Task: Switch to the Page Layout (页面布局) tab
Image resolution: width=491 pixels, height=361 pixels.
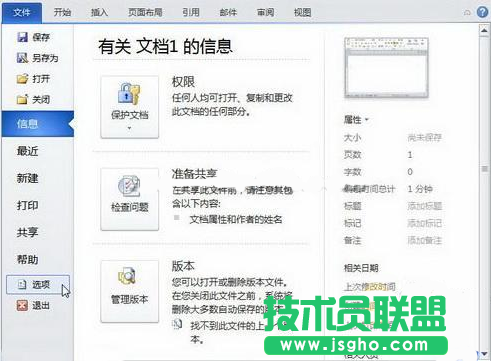Action: (x=145, y=13)
